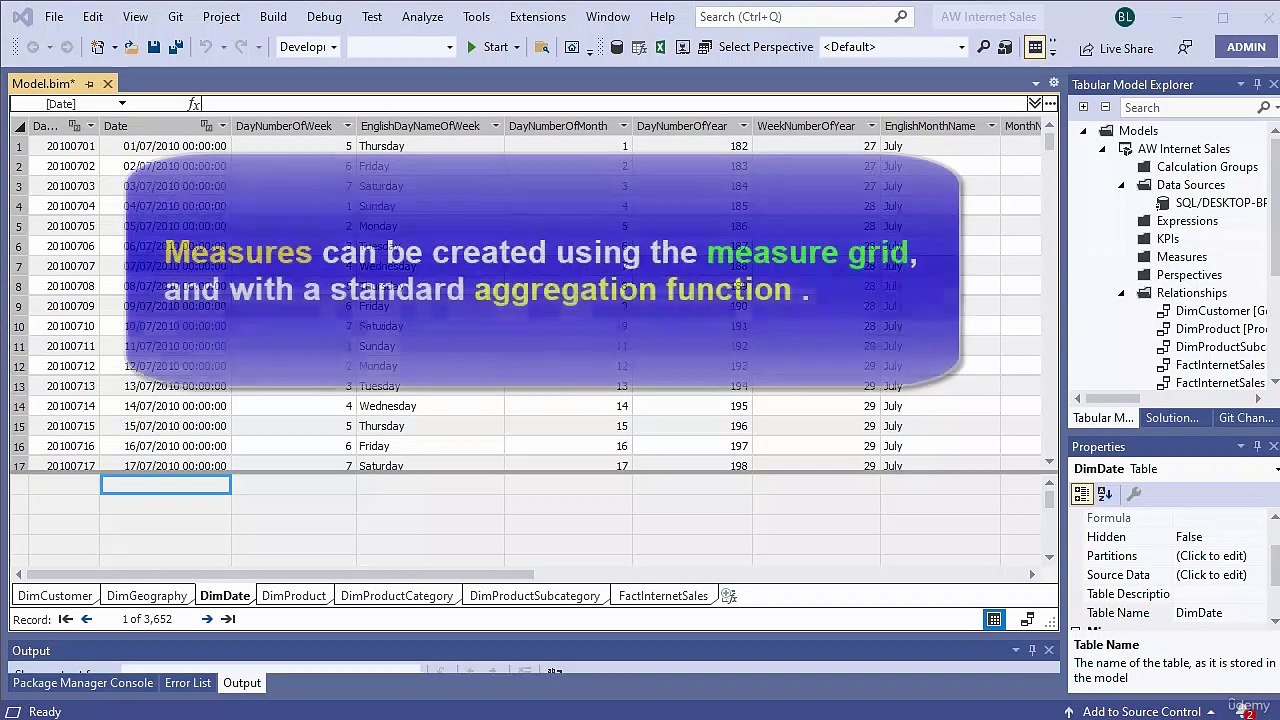The width and height of the screenshot is (1280, 720).
Task: Switch to grid view icon at bottom right
Action: click(994, 620)
